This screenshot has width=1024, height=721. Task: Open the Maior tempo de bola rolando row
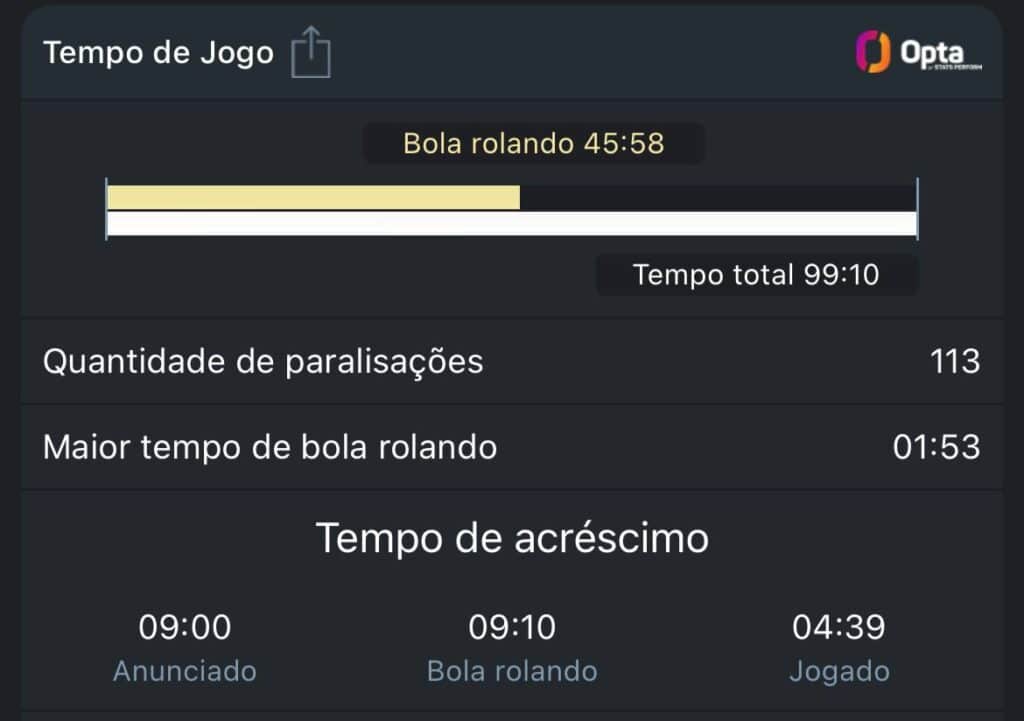coord(270,447)
